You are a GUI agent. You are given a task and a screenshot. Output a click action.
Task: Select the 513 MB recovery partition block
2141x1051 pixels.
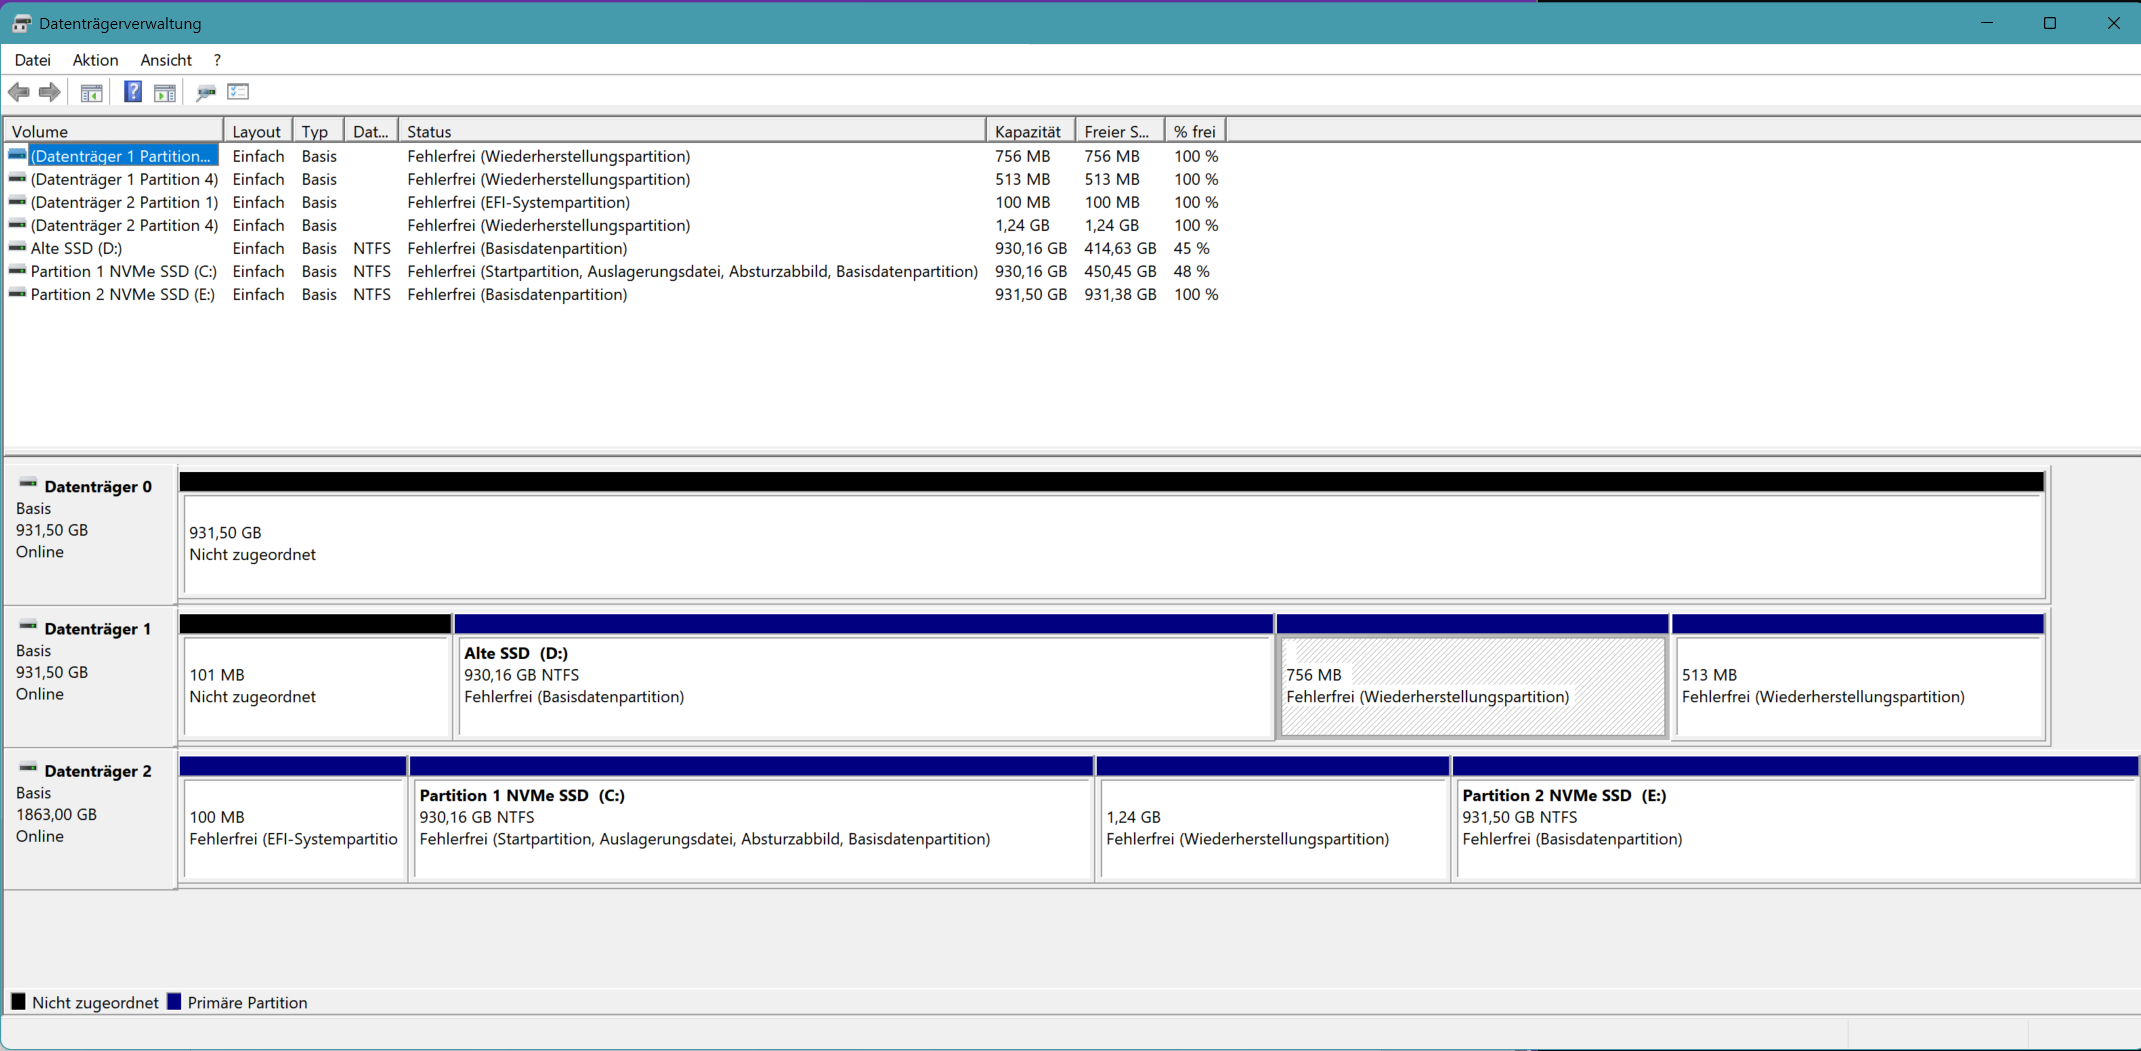tap(1858, 677)
